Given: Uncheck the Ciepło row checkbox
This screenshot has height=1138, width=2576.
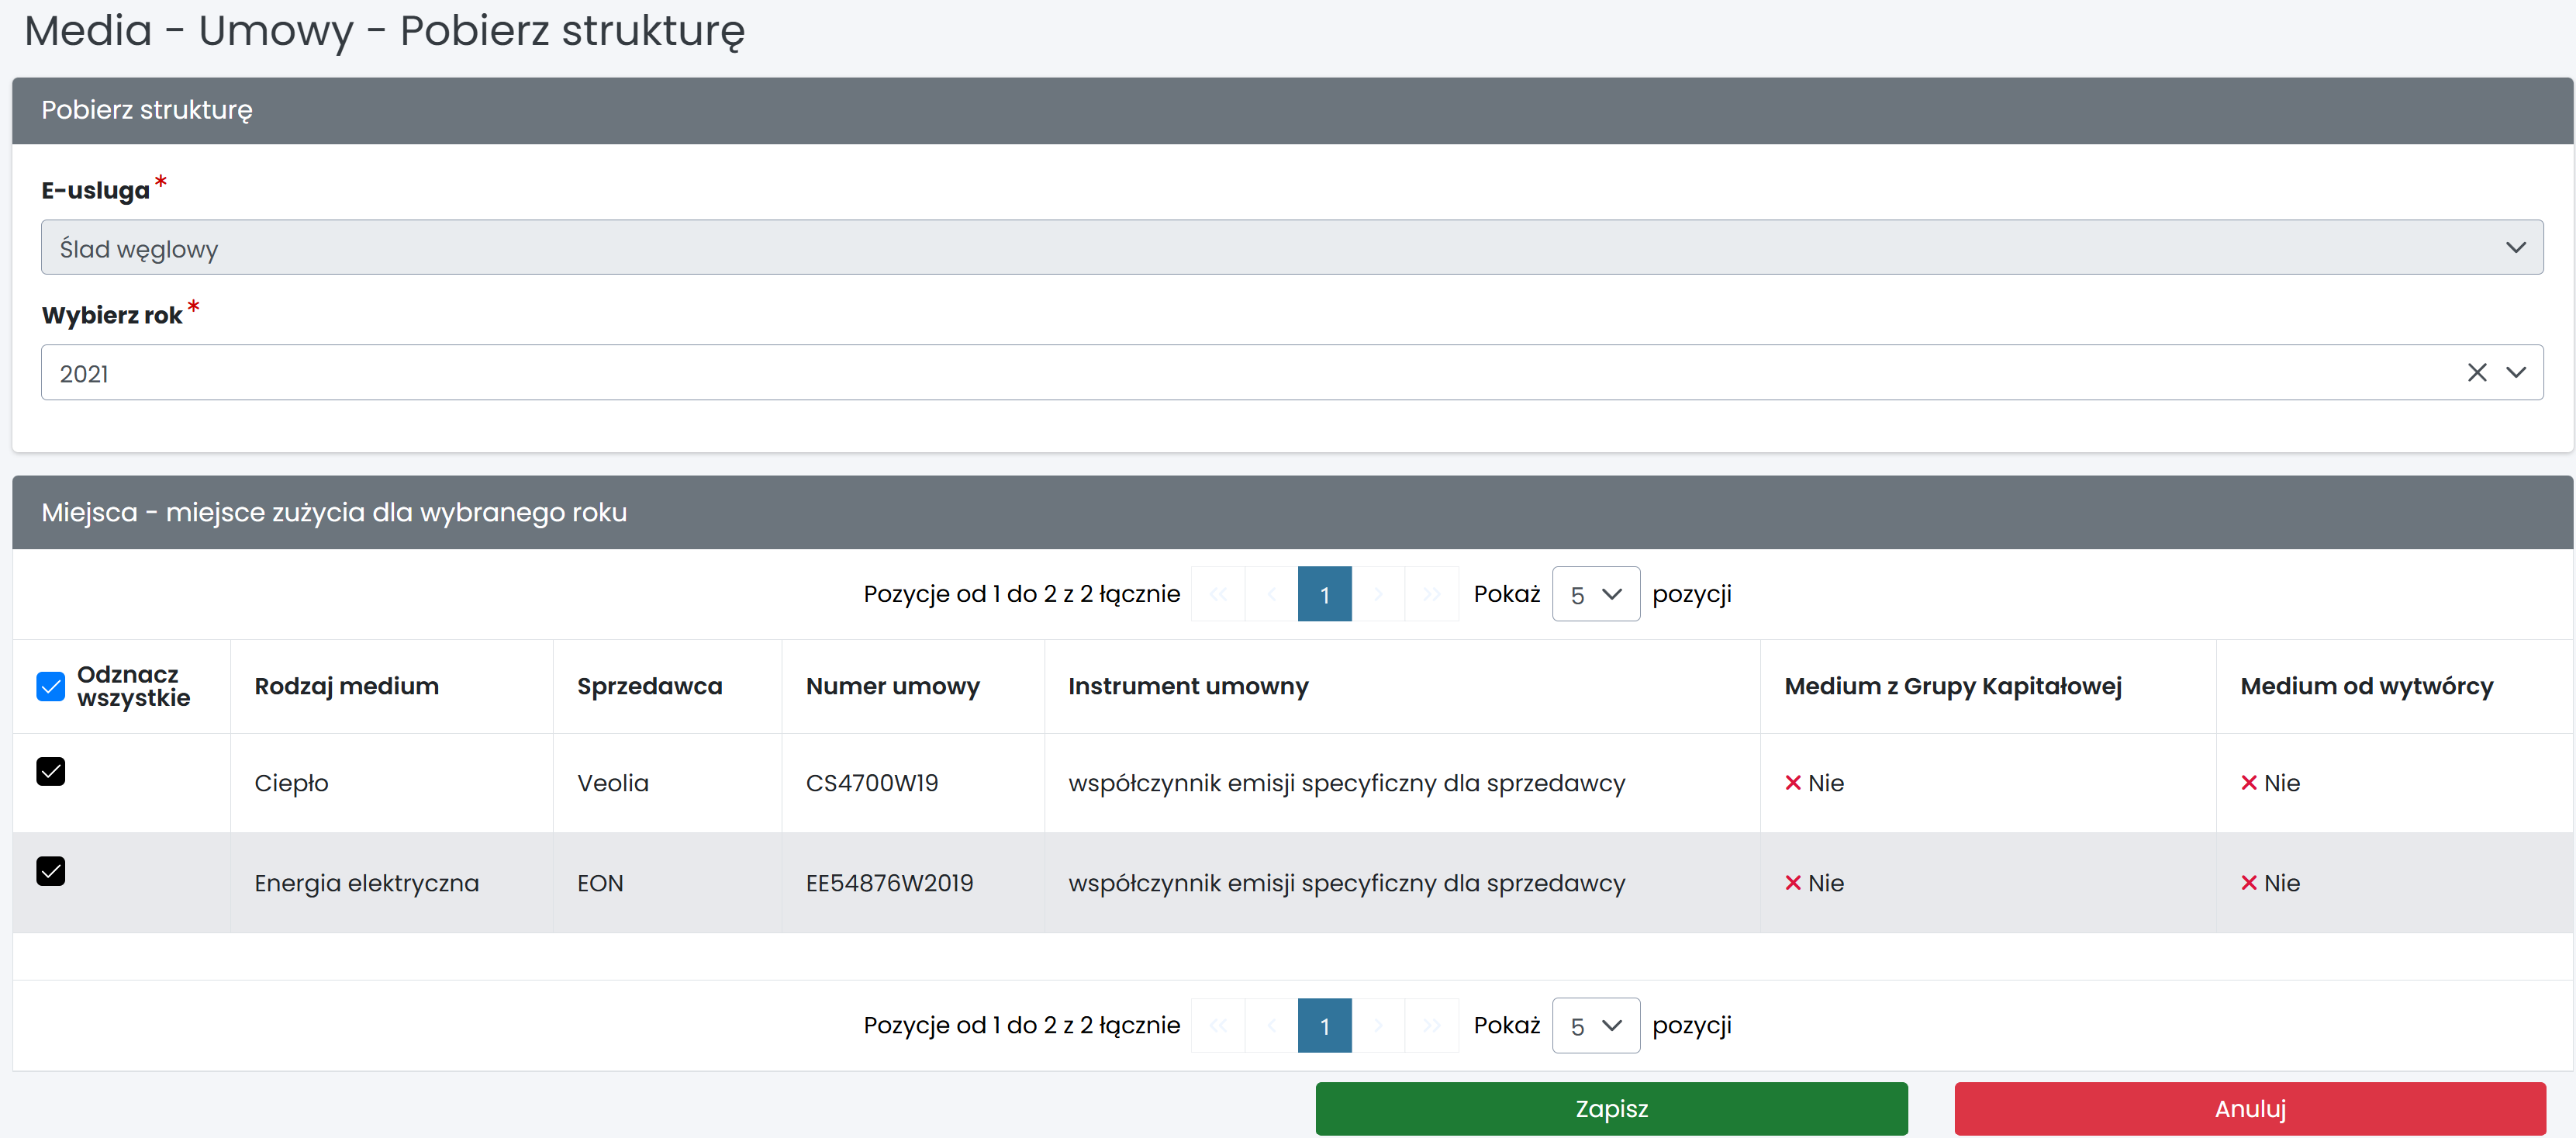Looking at the screenshot, I should [x=51, y=771].
